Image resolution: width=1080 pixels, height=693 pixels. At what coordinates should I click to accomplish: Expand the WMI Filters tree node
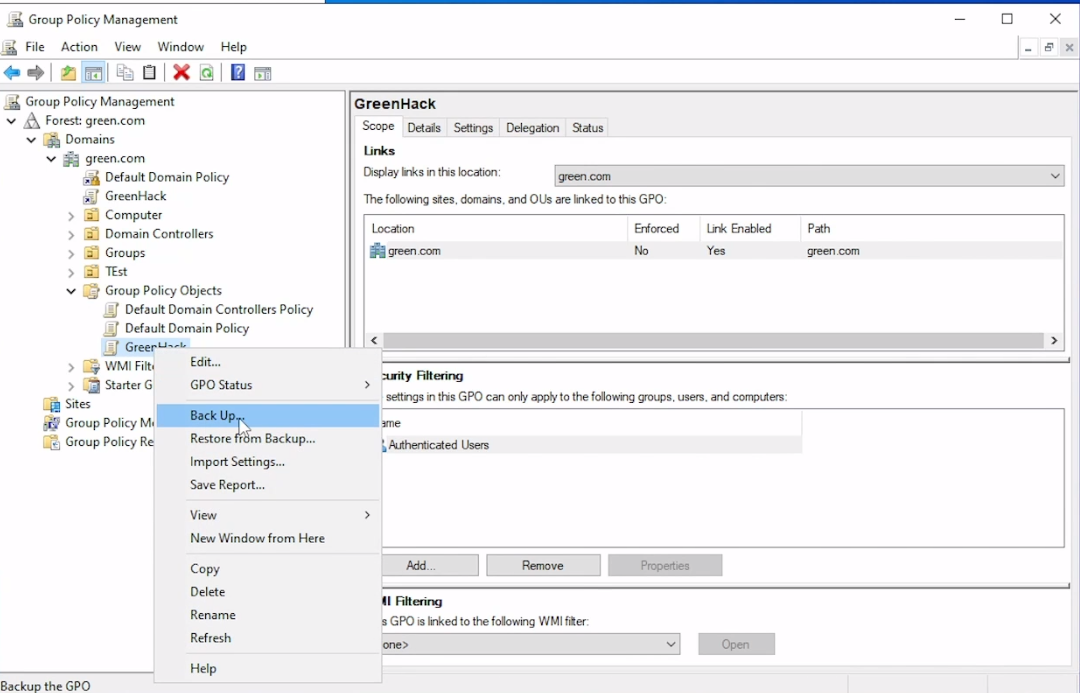(71, 366)
